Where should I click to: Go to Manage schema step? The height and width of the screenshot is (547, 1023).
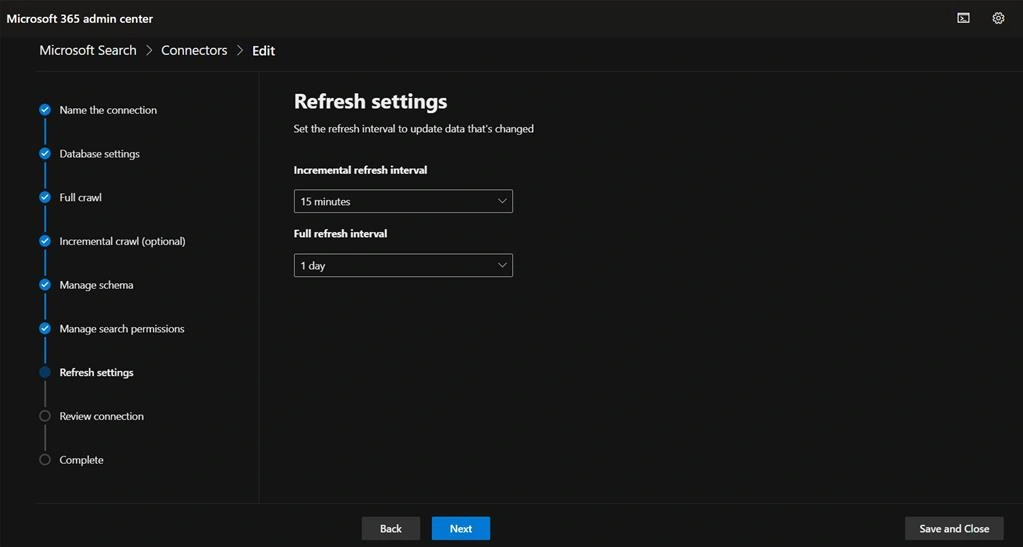tap(96, 285)
